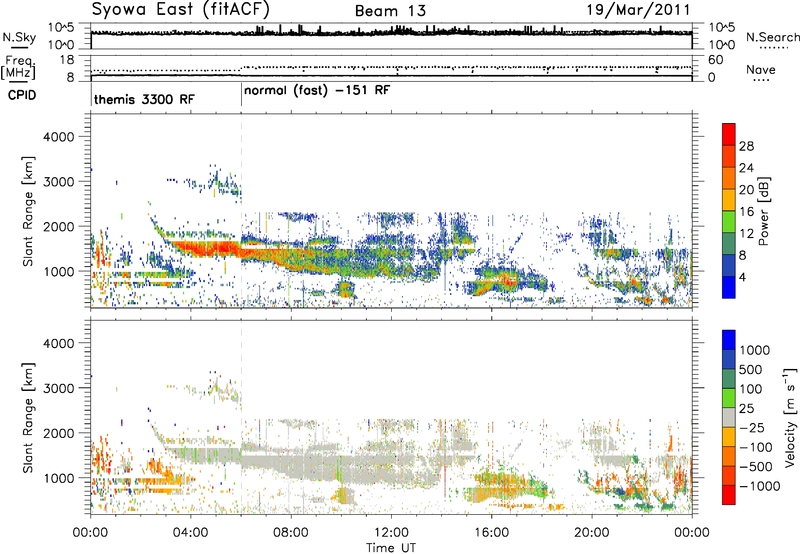Click the date '19/Mar/2011'
Image resolution: width=800 pixels, height=554 pixels.
(638, 10)
